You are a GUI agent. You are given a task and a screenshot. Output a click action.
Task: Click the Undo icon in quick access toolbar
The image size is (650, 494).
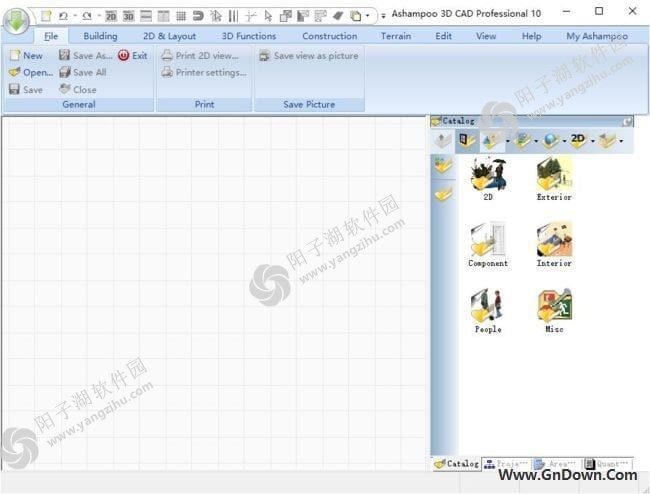[x=63, y=16]
